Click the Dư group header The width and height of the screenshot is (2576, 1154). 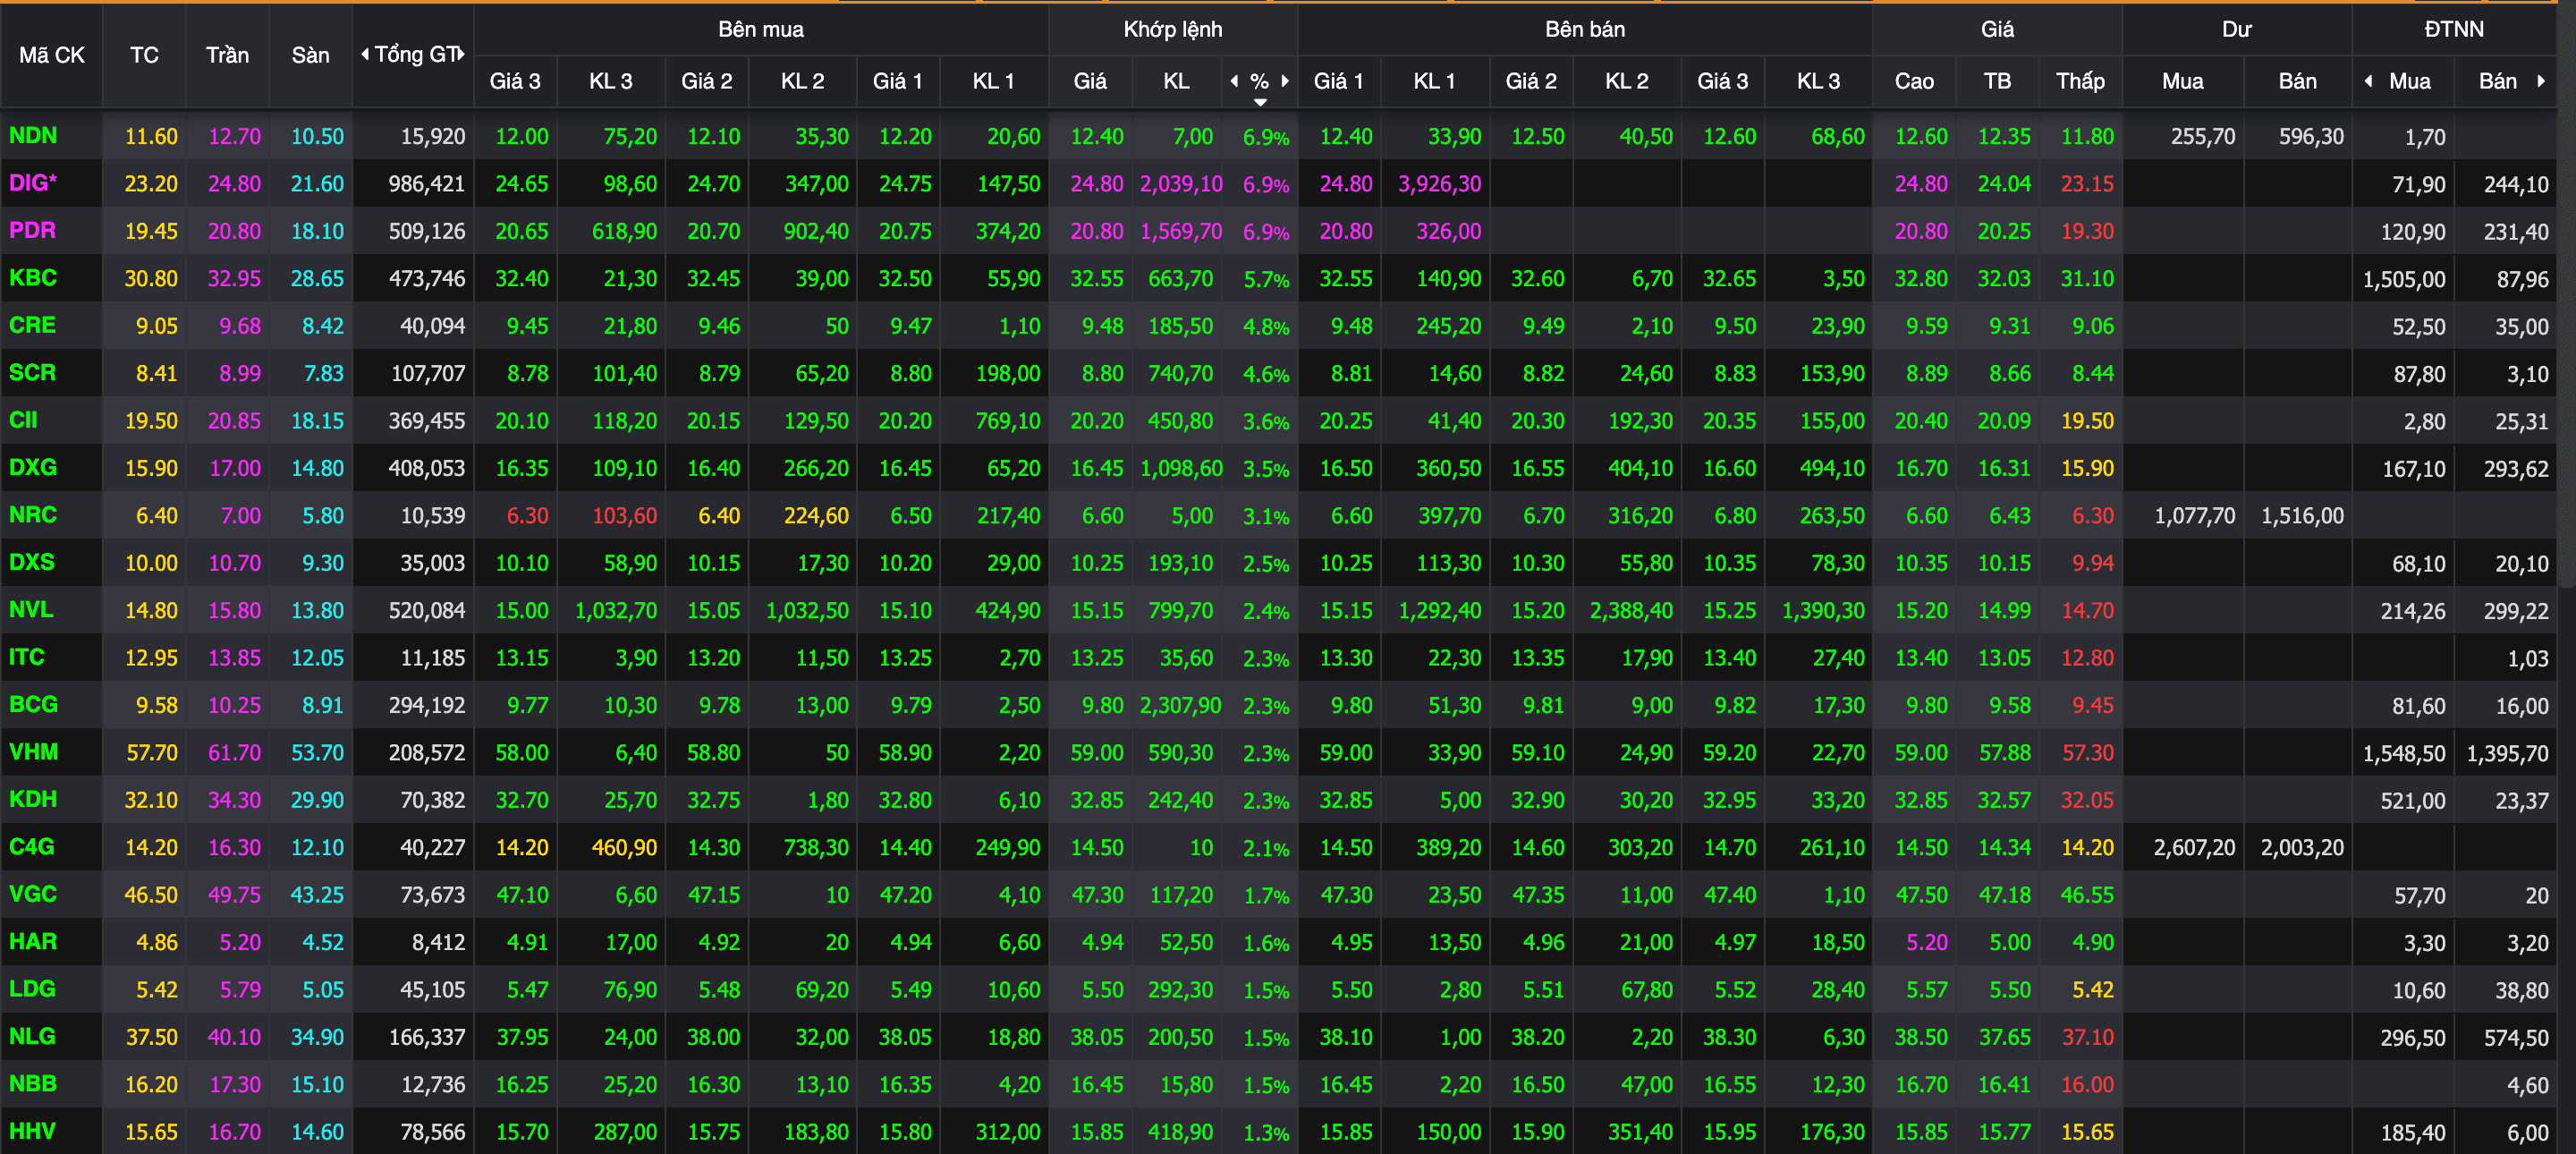tap(2237, 29)
